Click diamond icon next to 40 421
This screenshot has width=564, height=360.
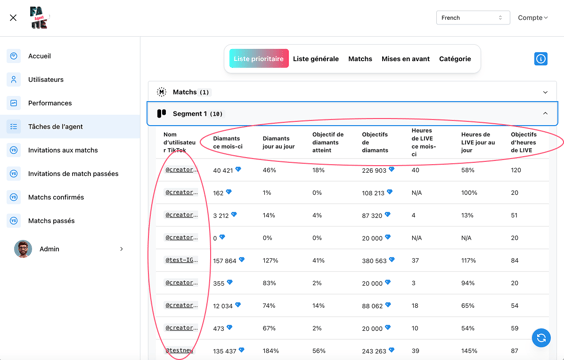coord(238,169)
